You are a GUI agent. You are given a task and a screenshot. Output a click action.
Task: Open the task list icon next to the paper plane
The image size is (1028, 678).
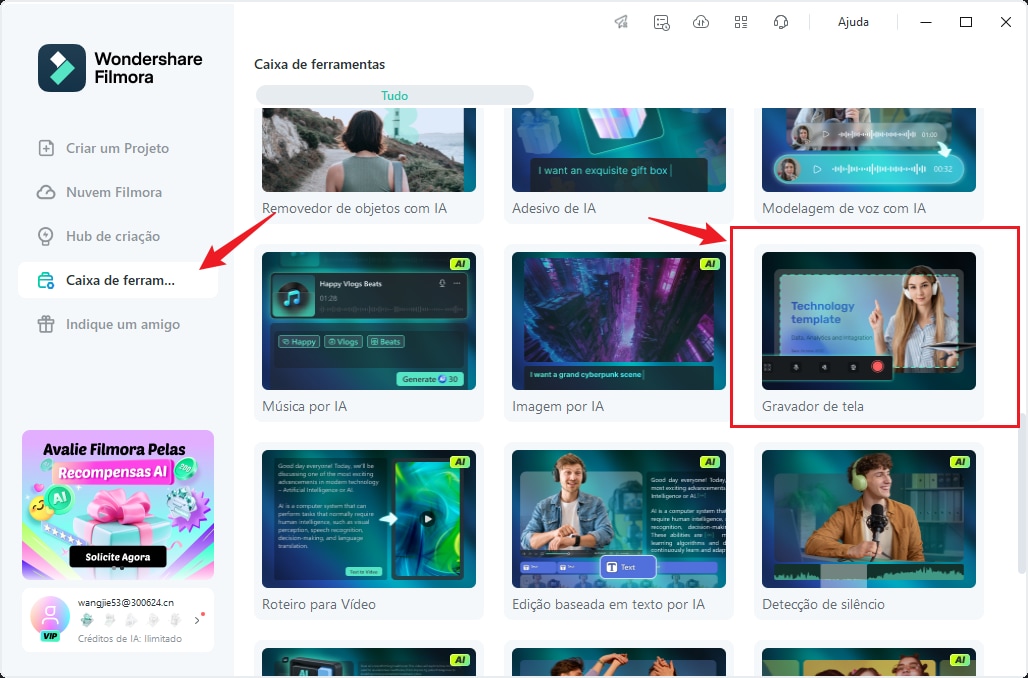click(662, 22)
